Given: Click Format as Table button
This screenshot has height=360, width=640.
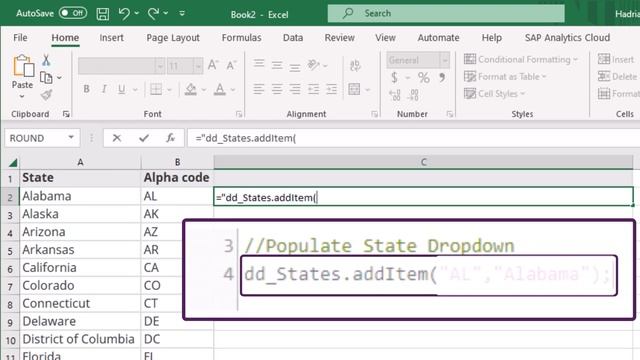Looking at the screenshot, I should click(x=505, y=77).
